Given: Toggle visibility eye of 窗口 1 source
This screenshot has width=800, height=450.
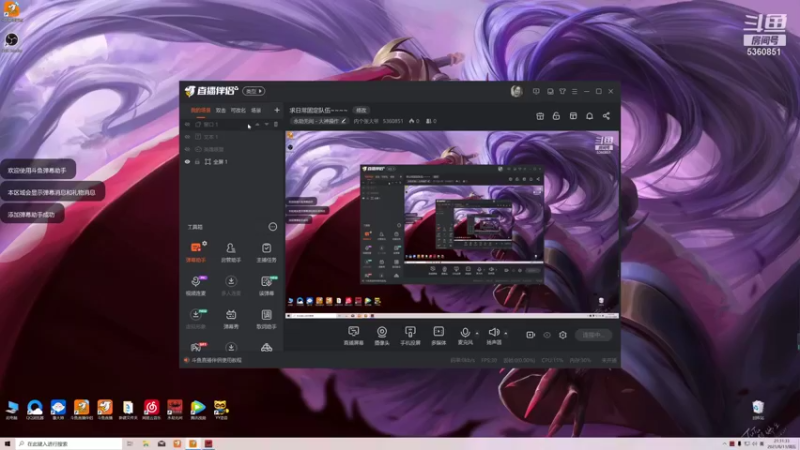Looking at the screenshot, I should pyautogui.click(x=187, y=124).
